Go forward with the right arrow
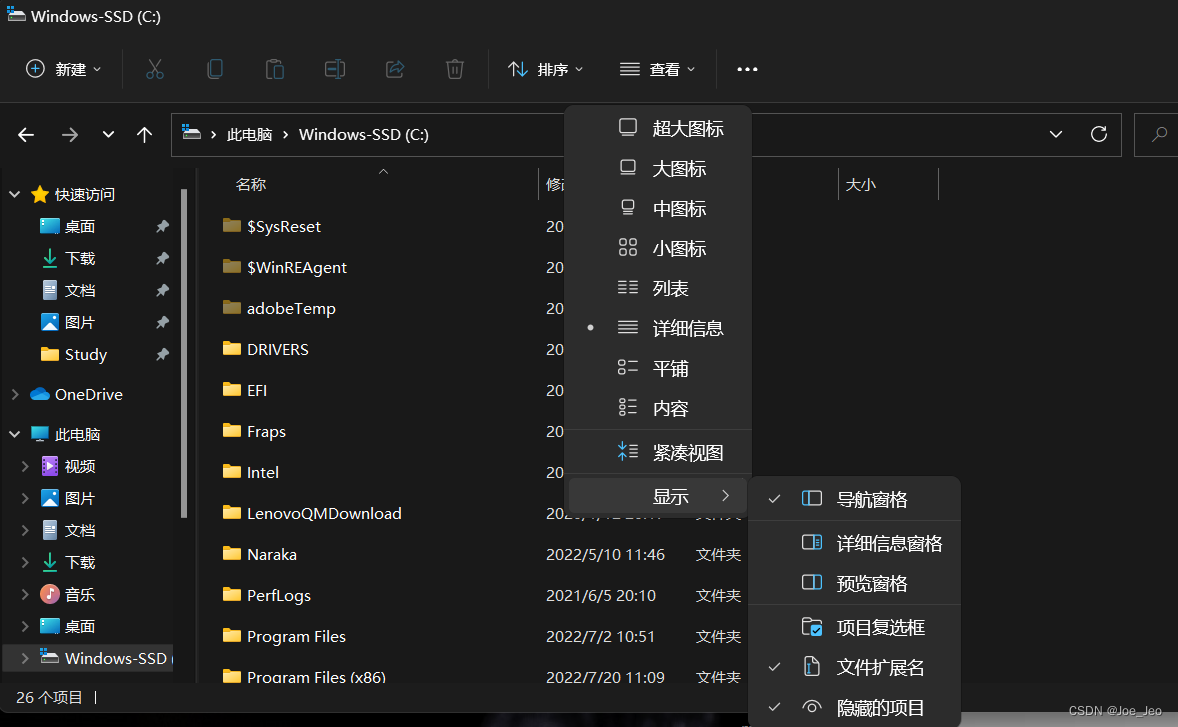This screenshot has width=1178, height=727. 70,134
